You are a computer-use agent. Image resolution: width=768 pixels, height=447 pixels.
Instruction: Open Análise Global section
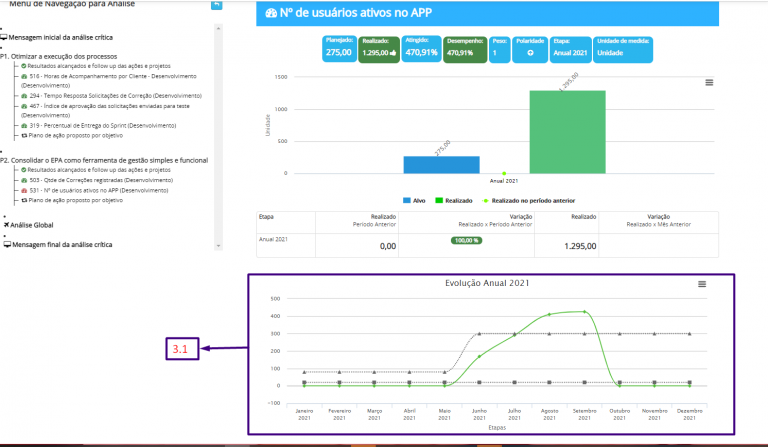coord(32,225)
